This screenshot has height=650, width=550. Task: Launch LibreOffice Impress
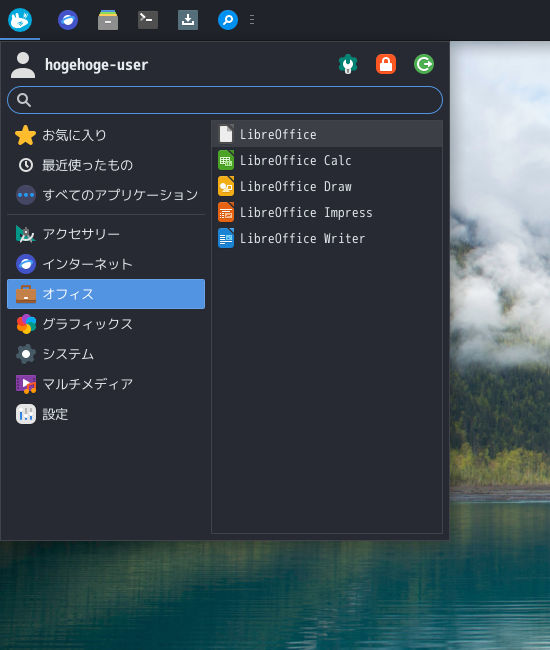click(x=327, y=212)
